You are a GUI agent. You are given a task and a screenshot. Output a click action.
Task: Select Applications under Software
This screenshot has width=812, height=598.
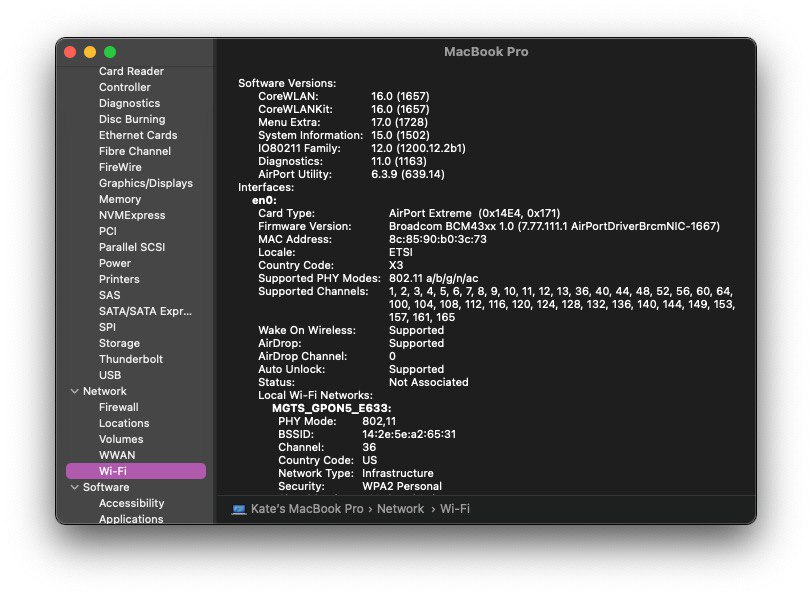tap(131, 519)
